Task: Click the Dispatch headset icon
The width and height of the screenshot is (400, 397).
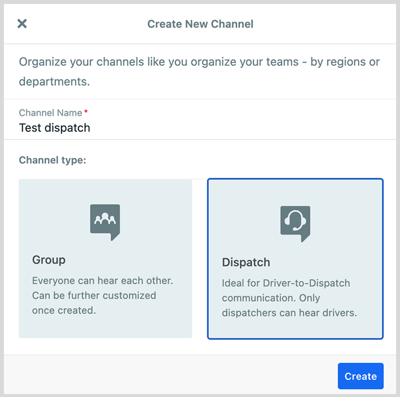Action: (x=295, y=224)
